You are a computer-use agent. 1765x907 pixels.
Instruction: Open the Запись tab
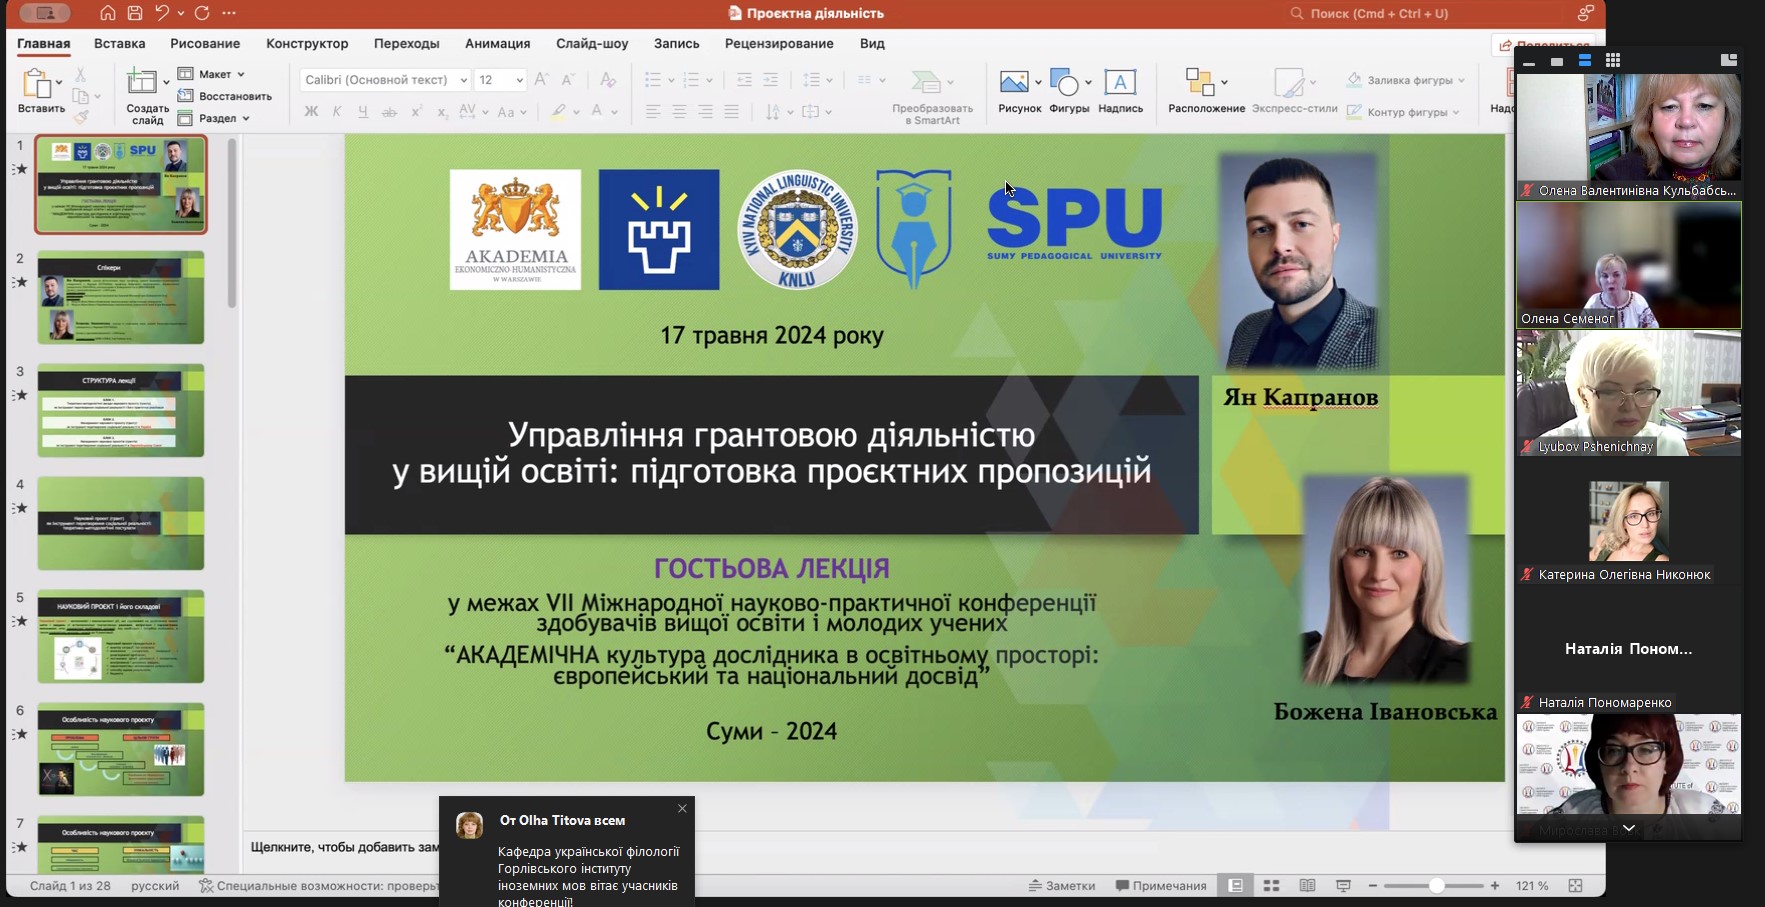(x=677, y=44)
